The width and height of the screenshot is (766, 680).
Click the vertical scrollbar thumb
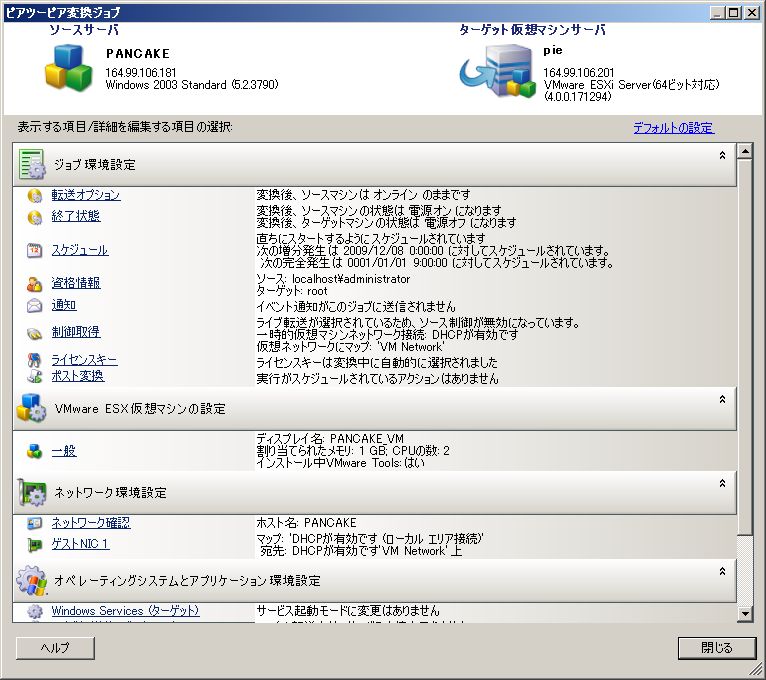[745, 347]
